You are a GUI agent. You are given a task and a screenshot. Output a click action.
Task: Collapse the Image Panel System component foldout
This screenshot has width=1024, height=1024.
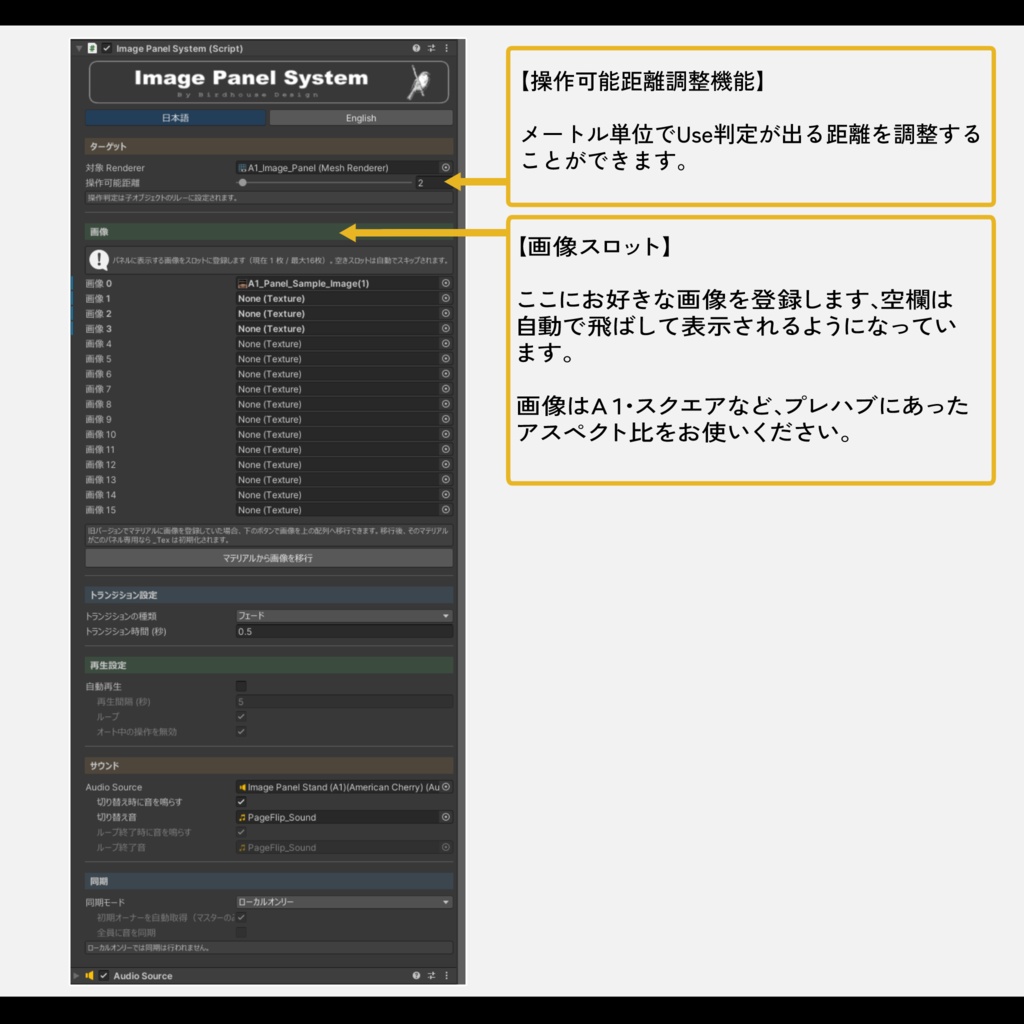coord(78,48)
